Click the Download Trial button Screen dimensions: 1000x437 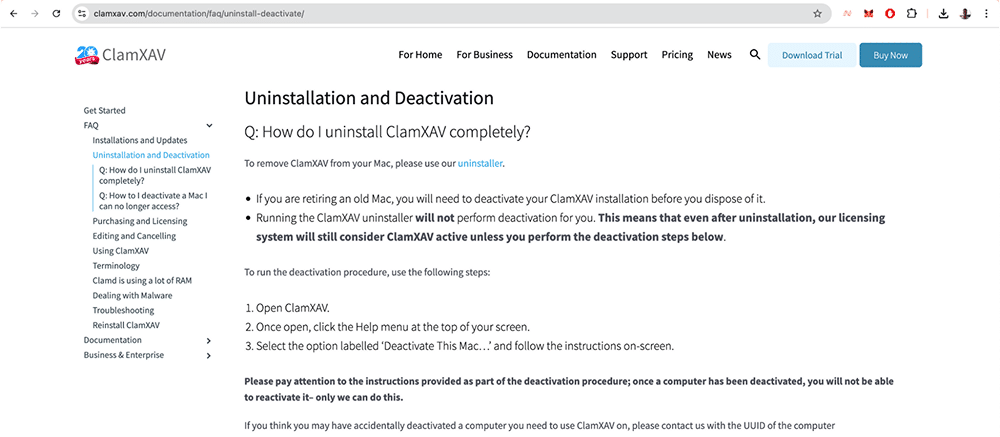[x=812, y=56]
